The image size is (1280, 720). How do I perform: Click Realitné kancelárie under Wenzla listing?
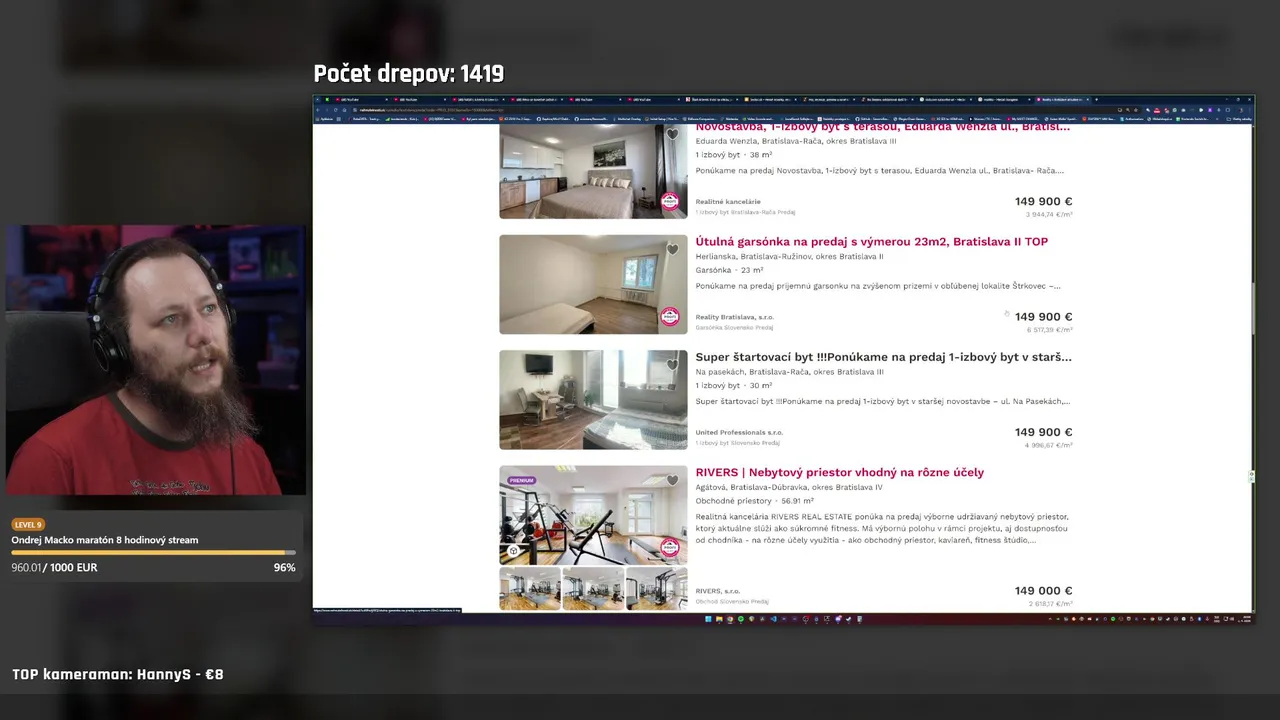tap(728, 202)
